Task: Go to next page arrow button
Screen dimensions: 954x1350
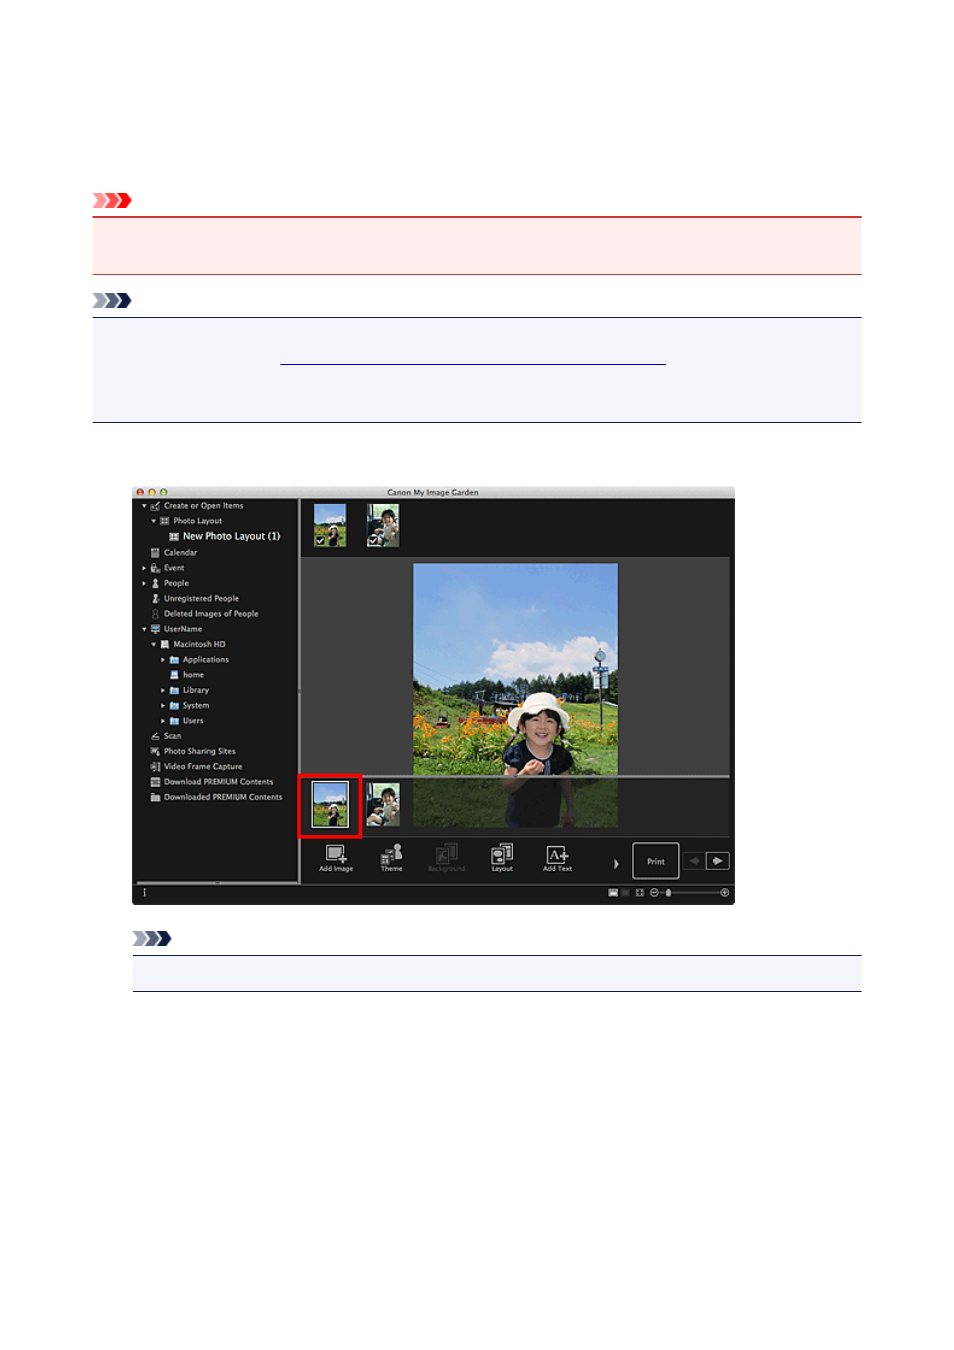Action: 718,861
